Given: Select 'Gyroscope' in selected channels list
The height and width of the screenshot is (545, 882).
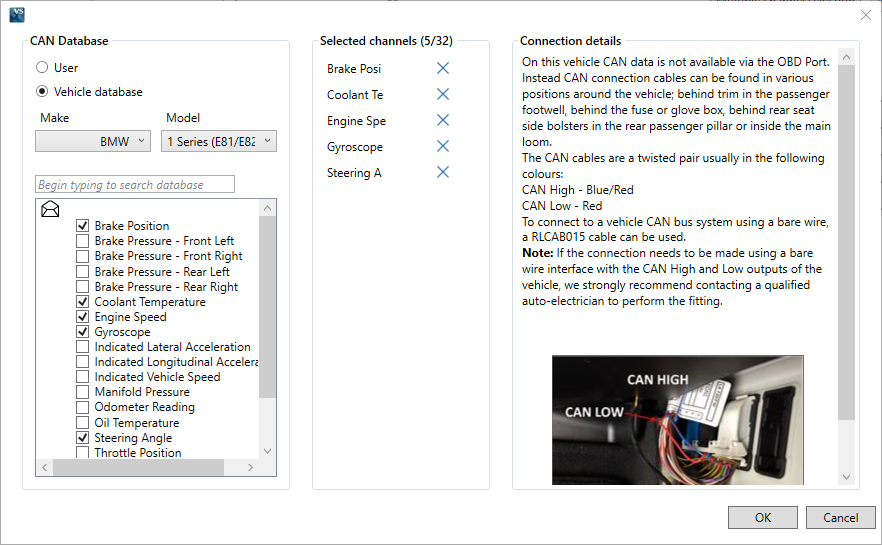Looking at the screenshot, I should (x=355, y=147).
